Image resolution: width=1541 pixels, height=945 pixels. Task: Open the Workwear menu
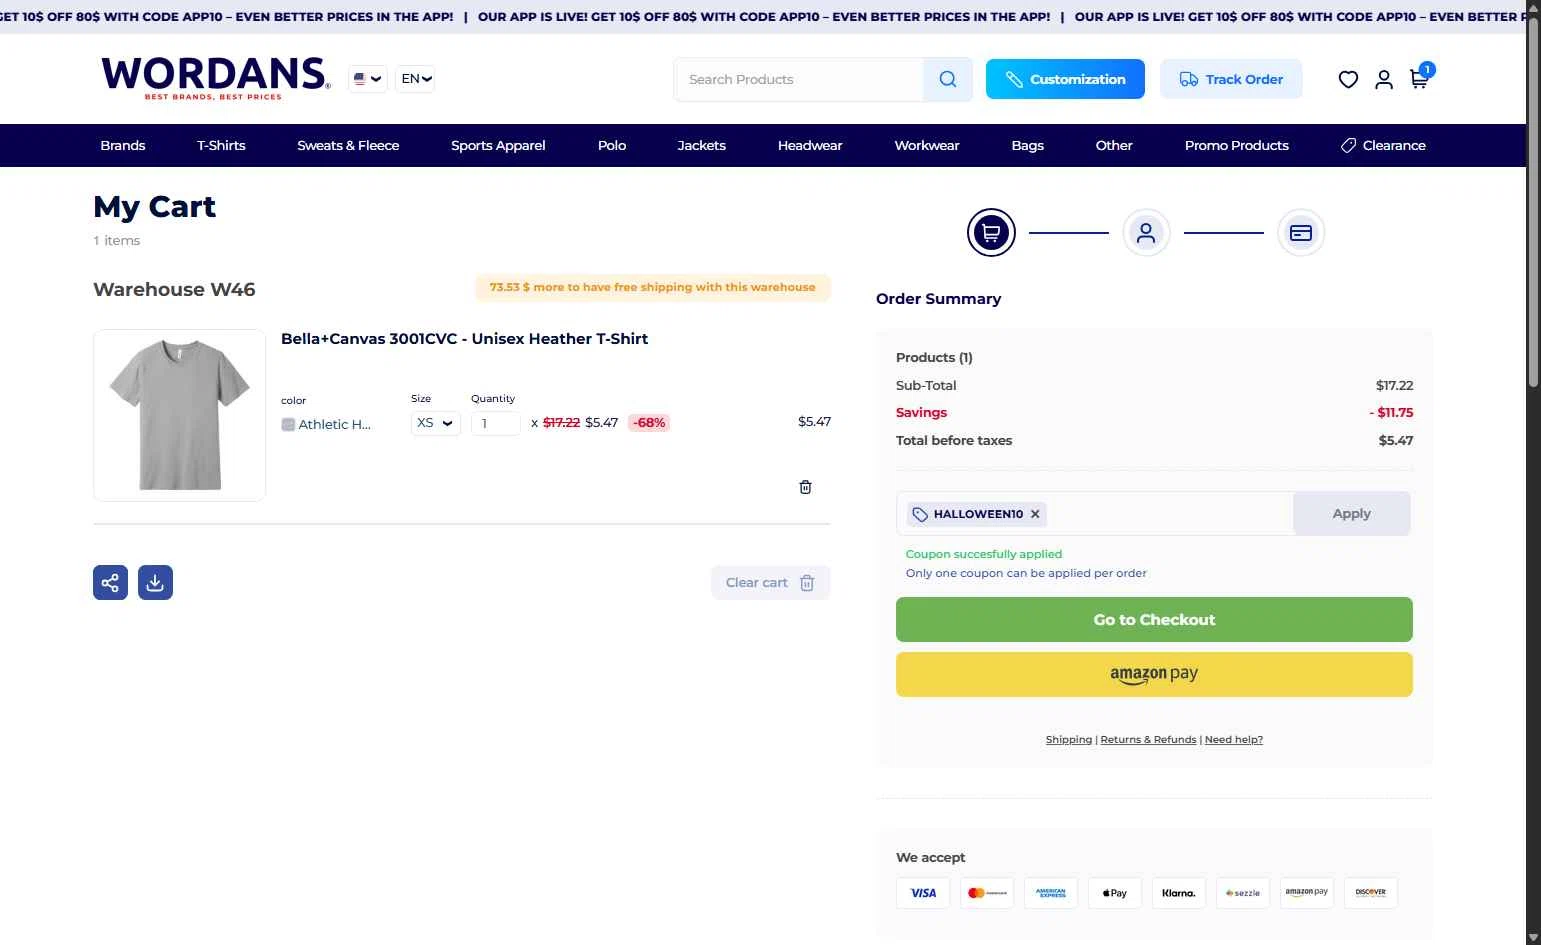[927, 145]
